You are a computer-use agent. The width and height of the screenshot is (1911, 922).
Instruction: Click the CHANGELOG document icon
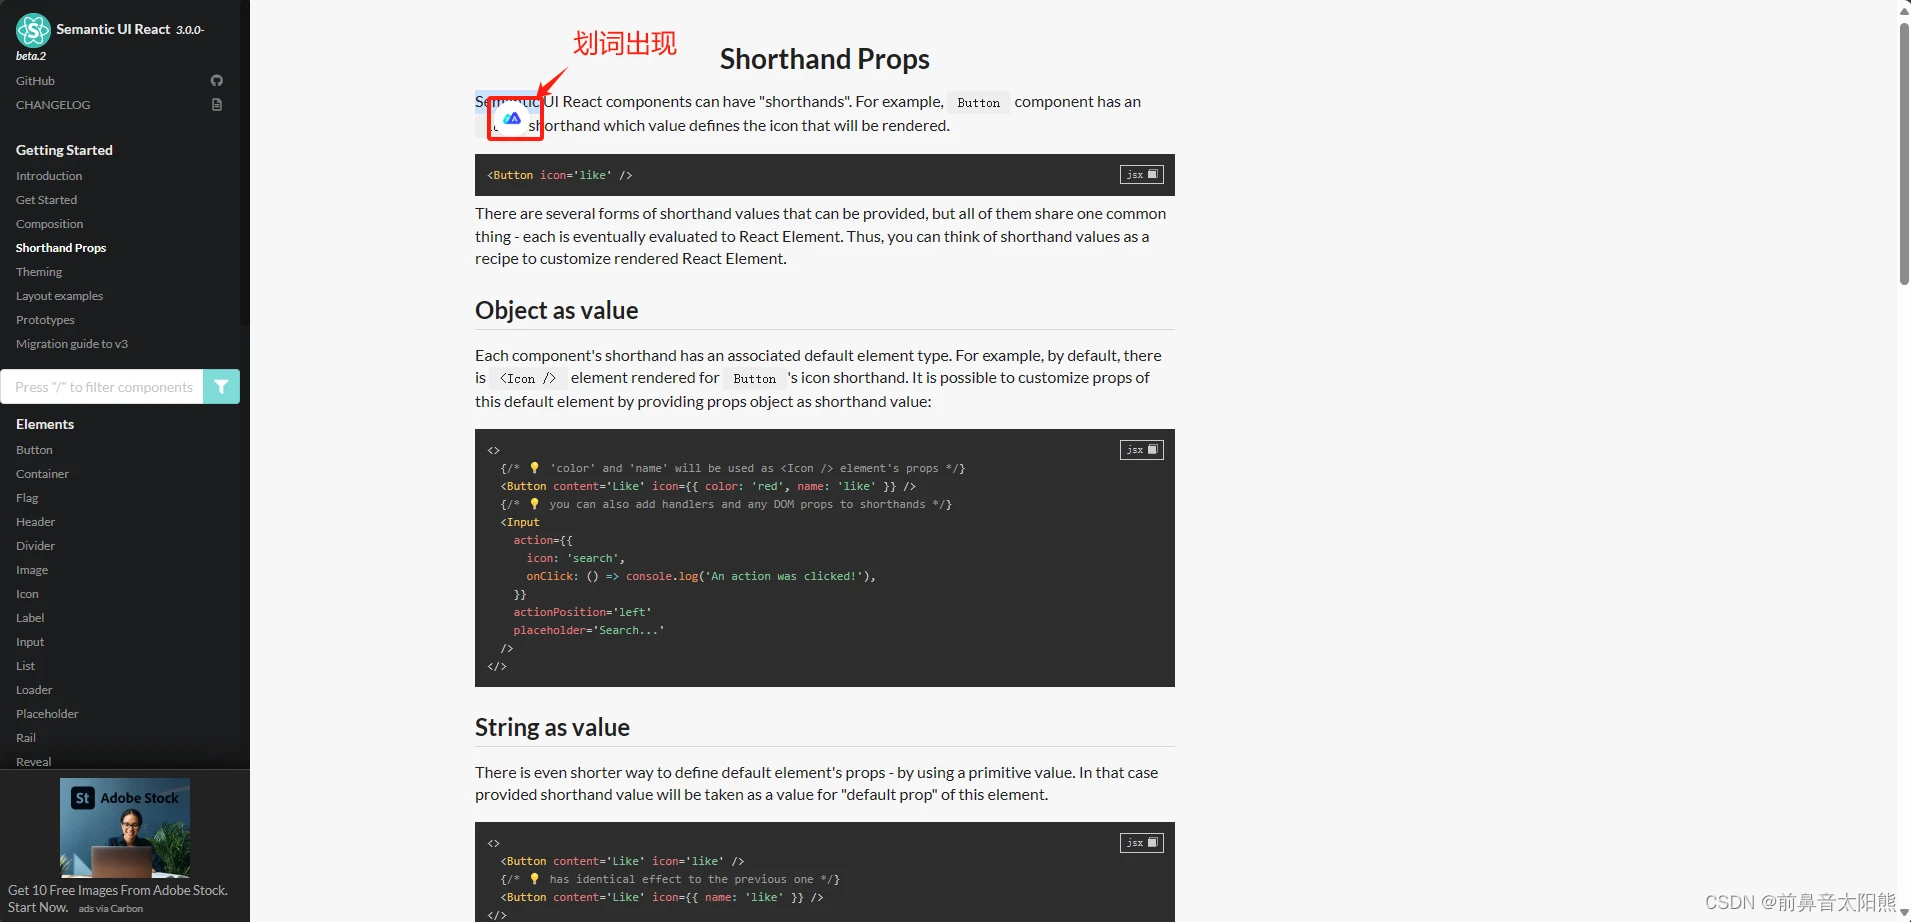pos(217,105)
